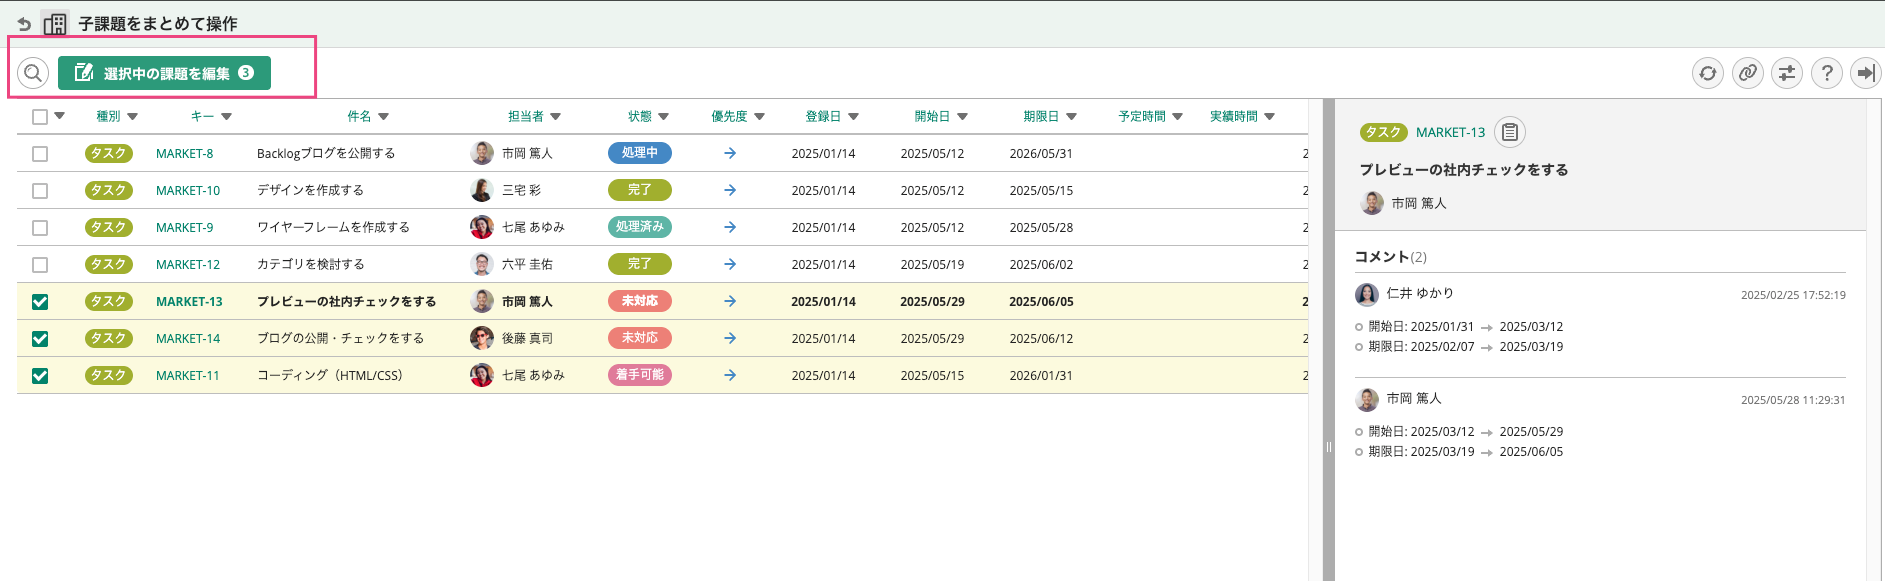Screen dimensions: 1885x581
Task: Open the 状態 column filter dropdown
Action: point(664,117)
